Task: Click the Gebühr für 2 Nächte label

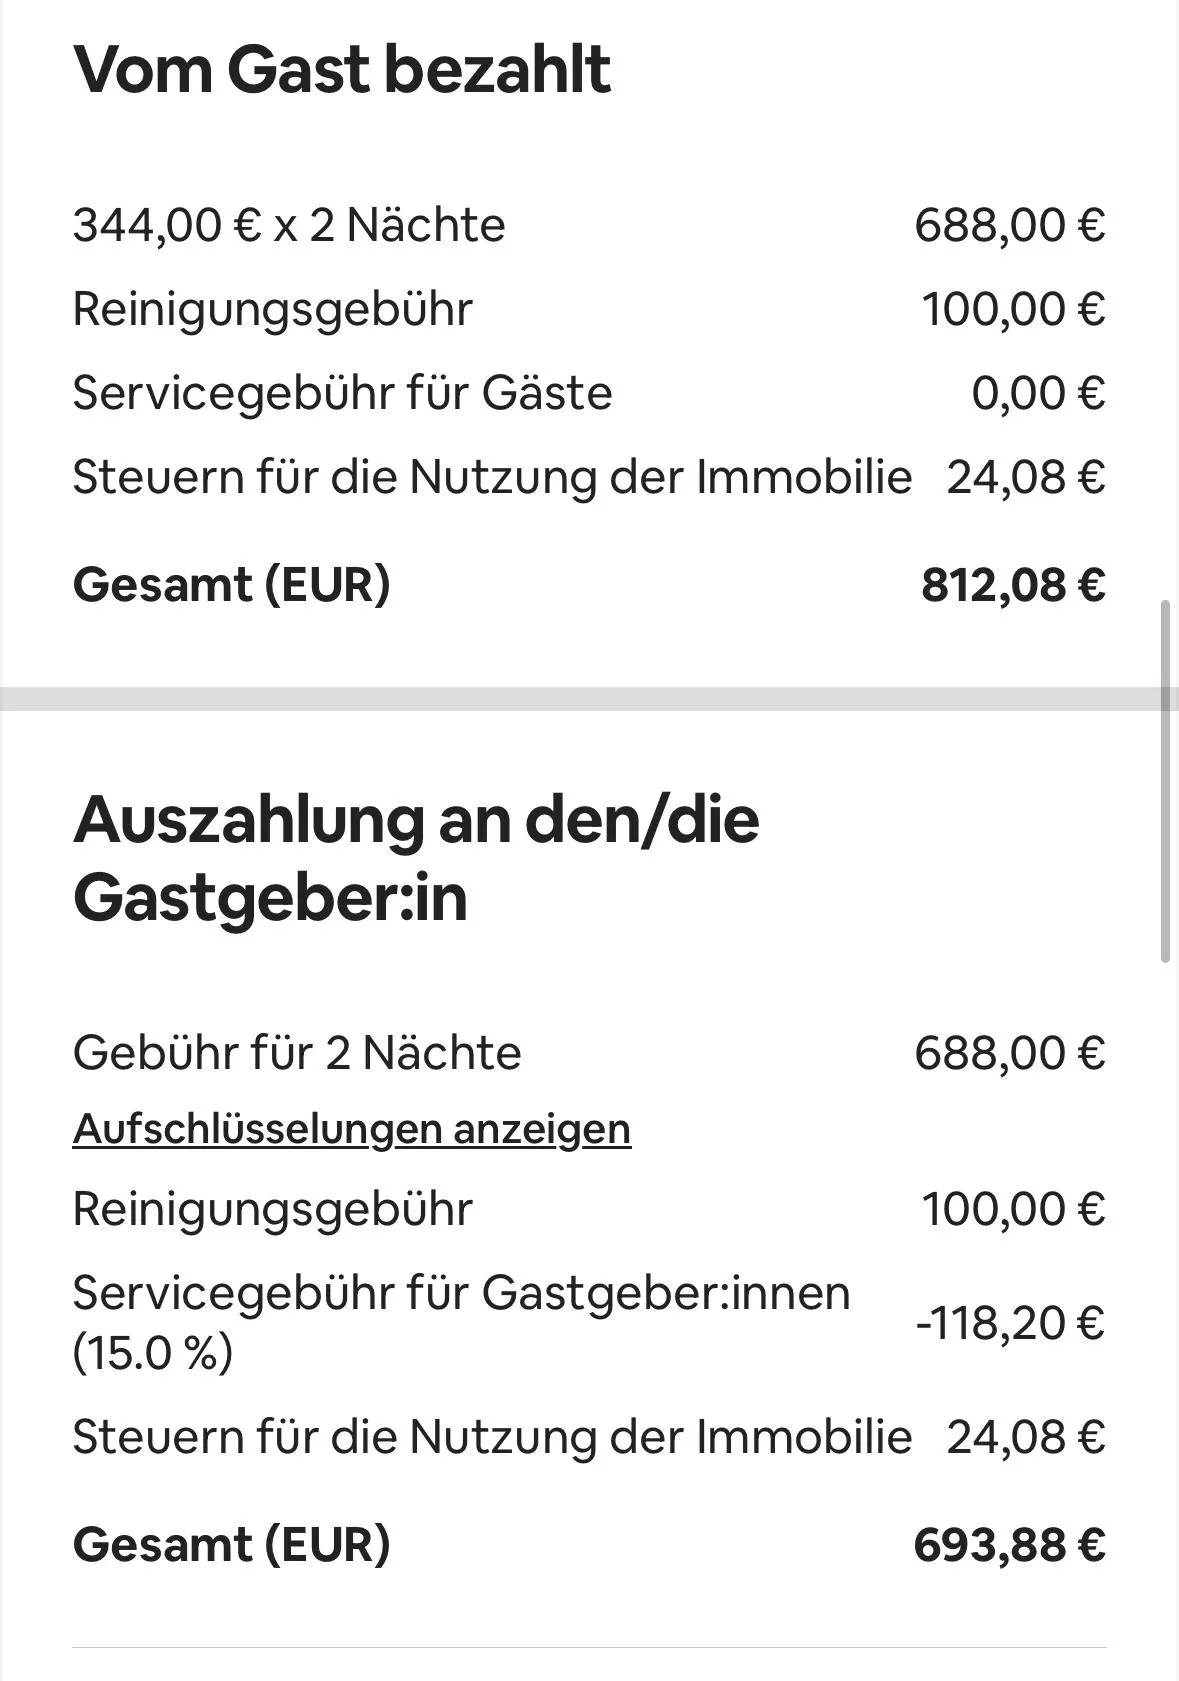Action: (x=297, y=1052)
